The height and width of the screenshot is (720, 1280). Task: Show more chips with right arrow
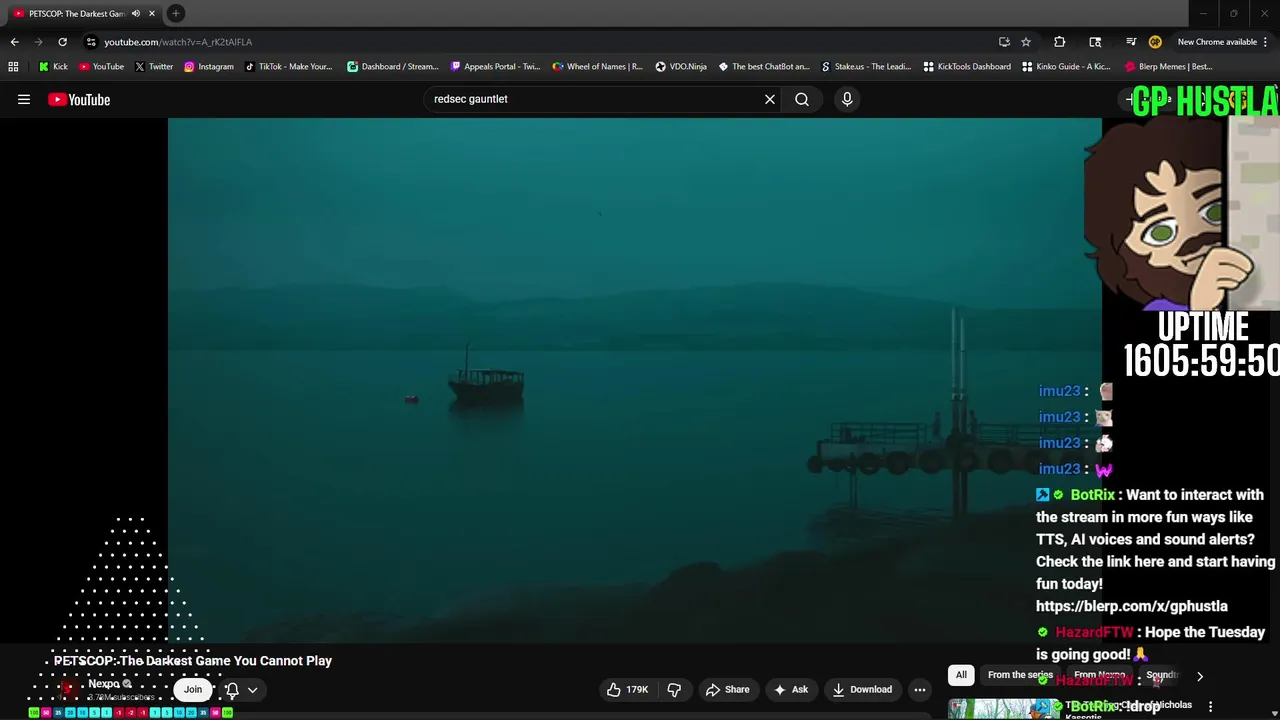[x=1200, y=676]
